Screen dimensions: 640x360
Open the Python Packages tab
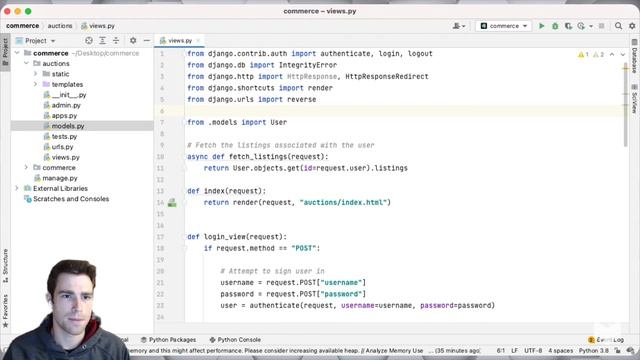(168, 340)
